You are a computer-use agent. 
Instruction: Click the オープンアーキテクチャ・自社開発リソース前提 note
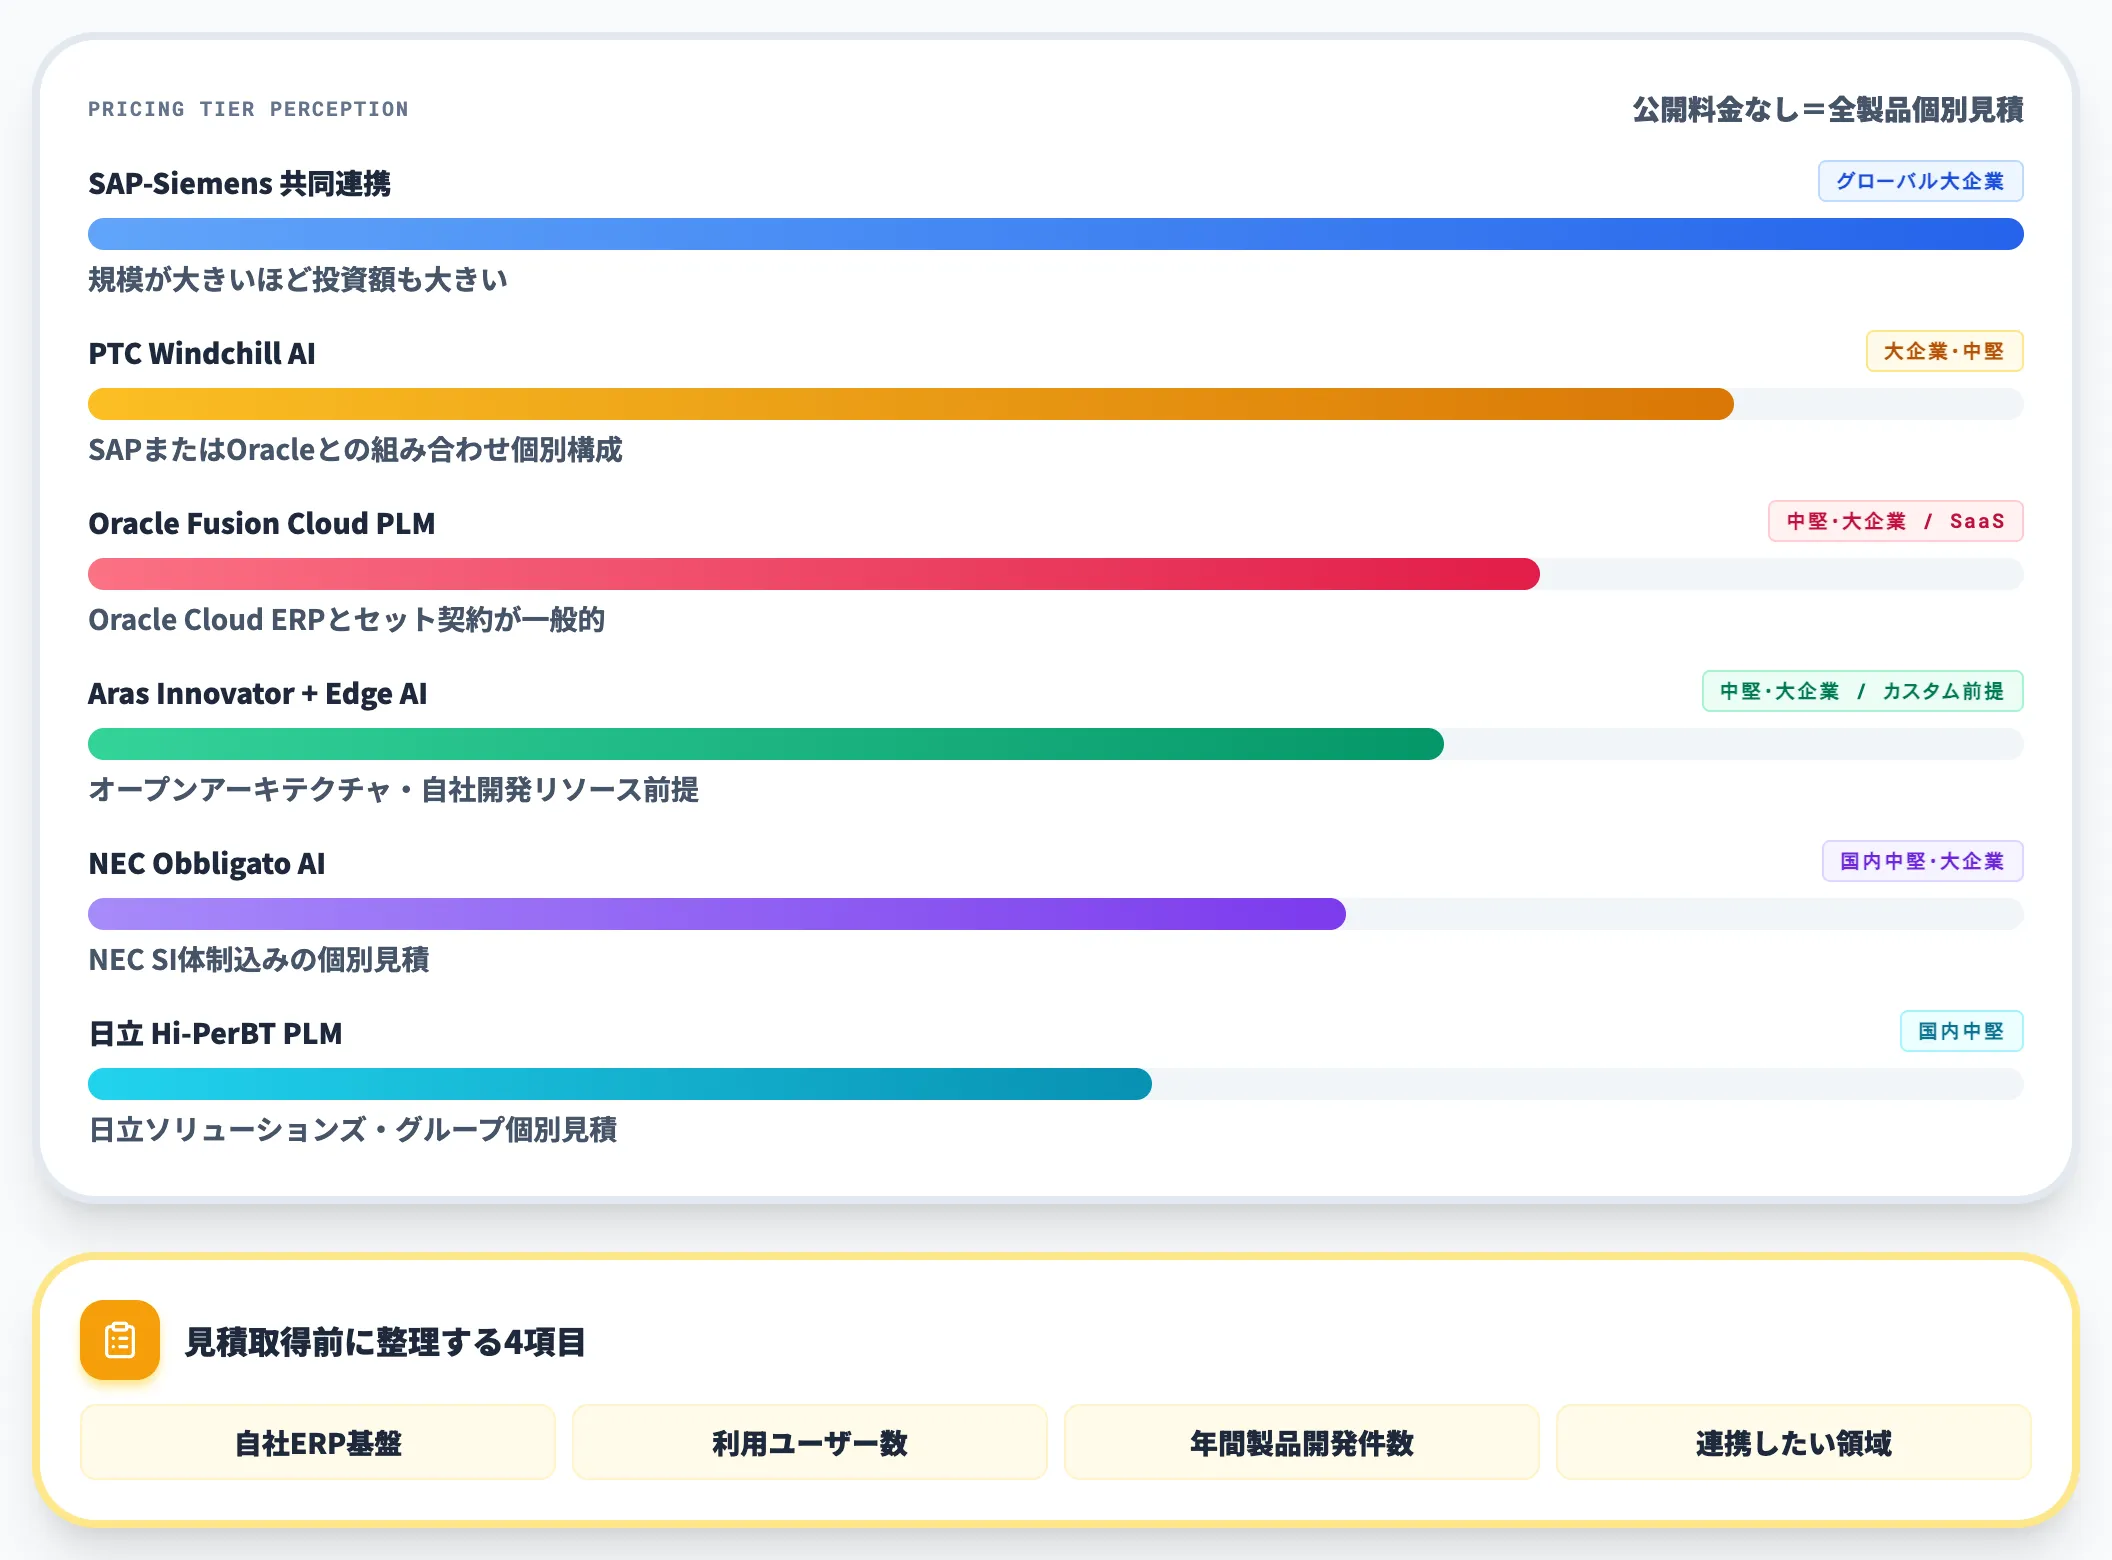pyautogui.click(x=393, y=790)
